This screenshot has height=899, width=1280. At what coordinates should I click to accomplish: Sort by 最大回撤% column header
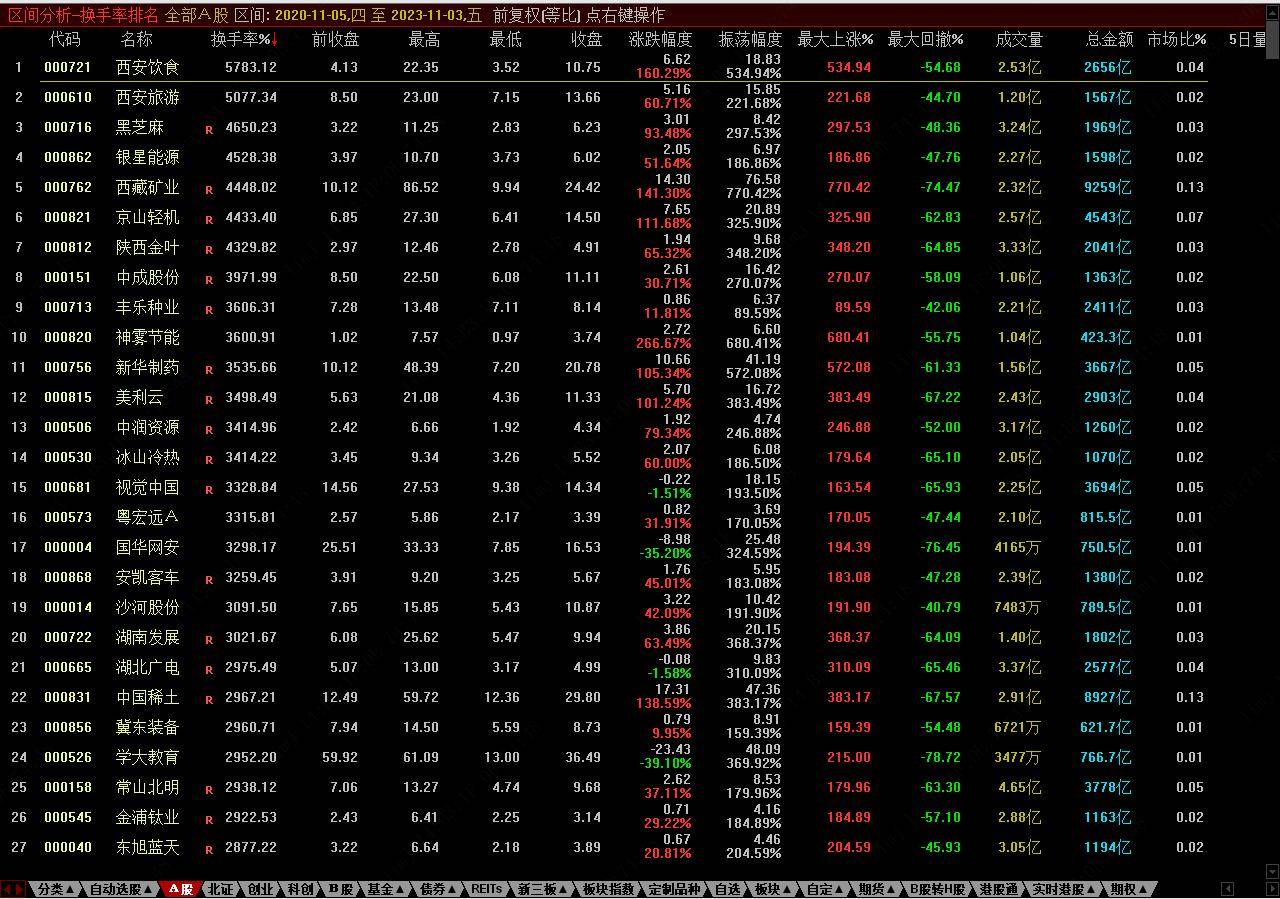coord(925,40)
